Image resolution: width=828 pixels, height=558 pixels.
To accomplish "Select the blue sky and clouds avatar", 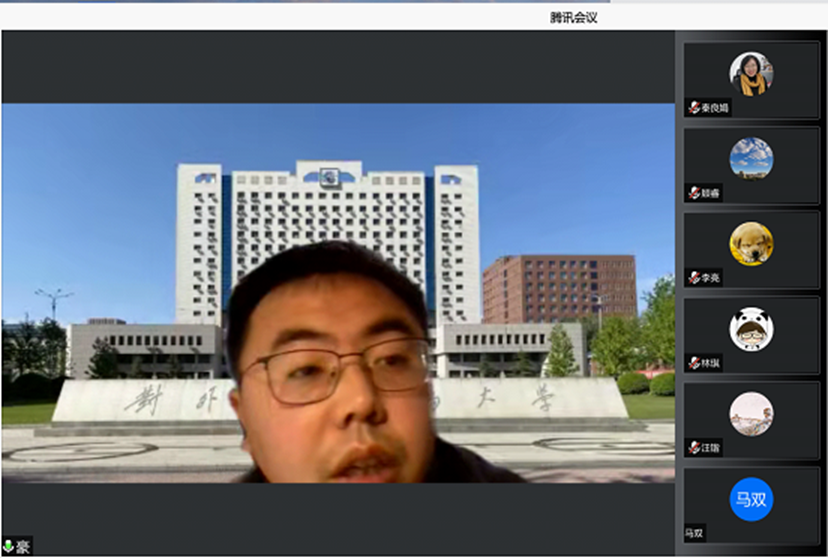I will [x=751, y=158].
